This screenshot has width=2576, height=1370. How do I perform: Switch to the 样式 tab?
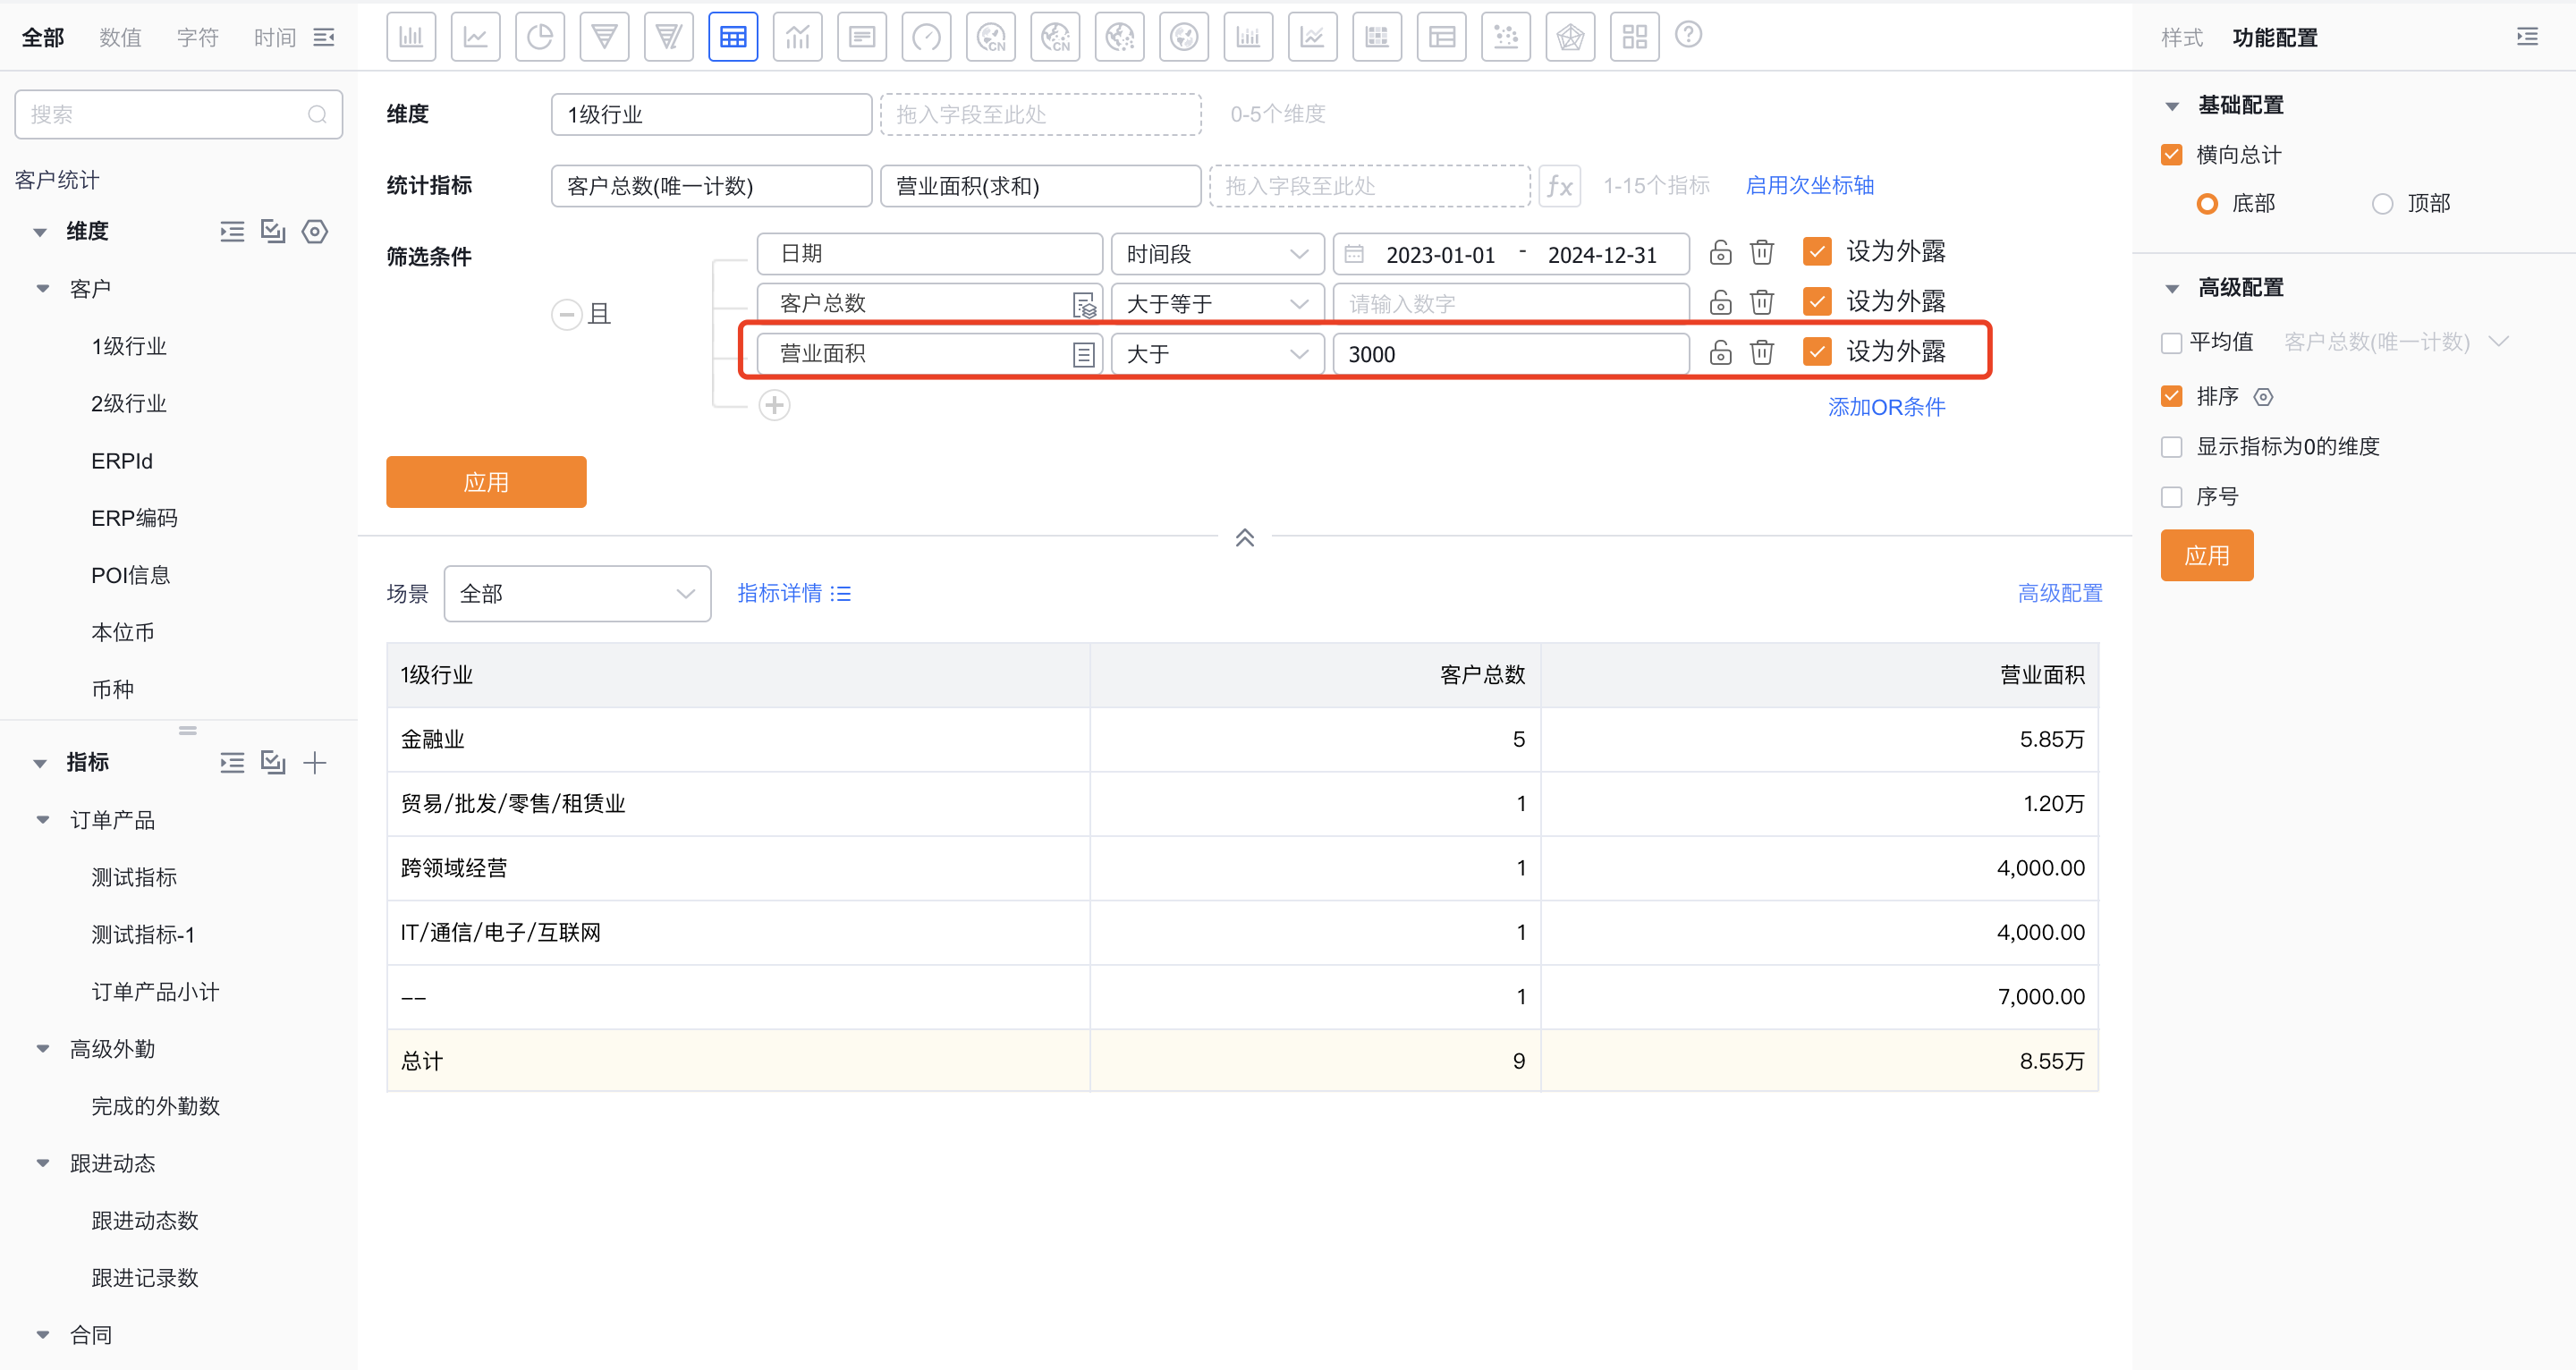pos(2182,38)
